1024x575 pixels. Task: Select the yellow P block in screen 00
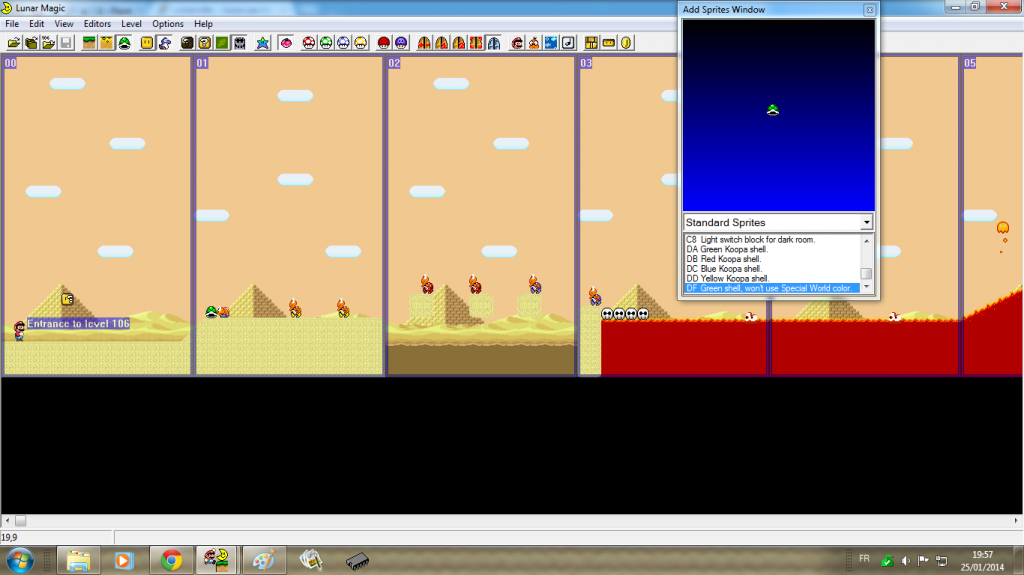67,299
